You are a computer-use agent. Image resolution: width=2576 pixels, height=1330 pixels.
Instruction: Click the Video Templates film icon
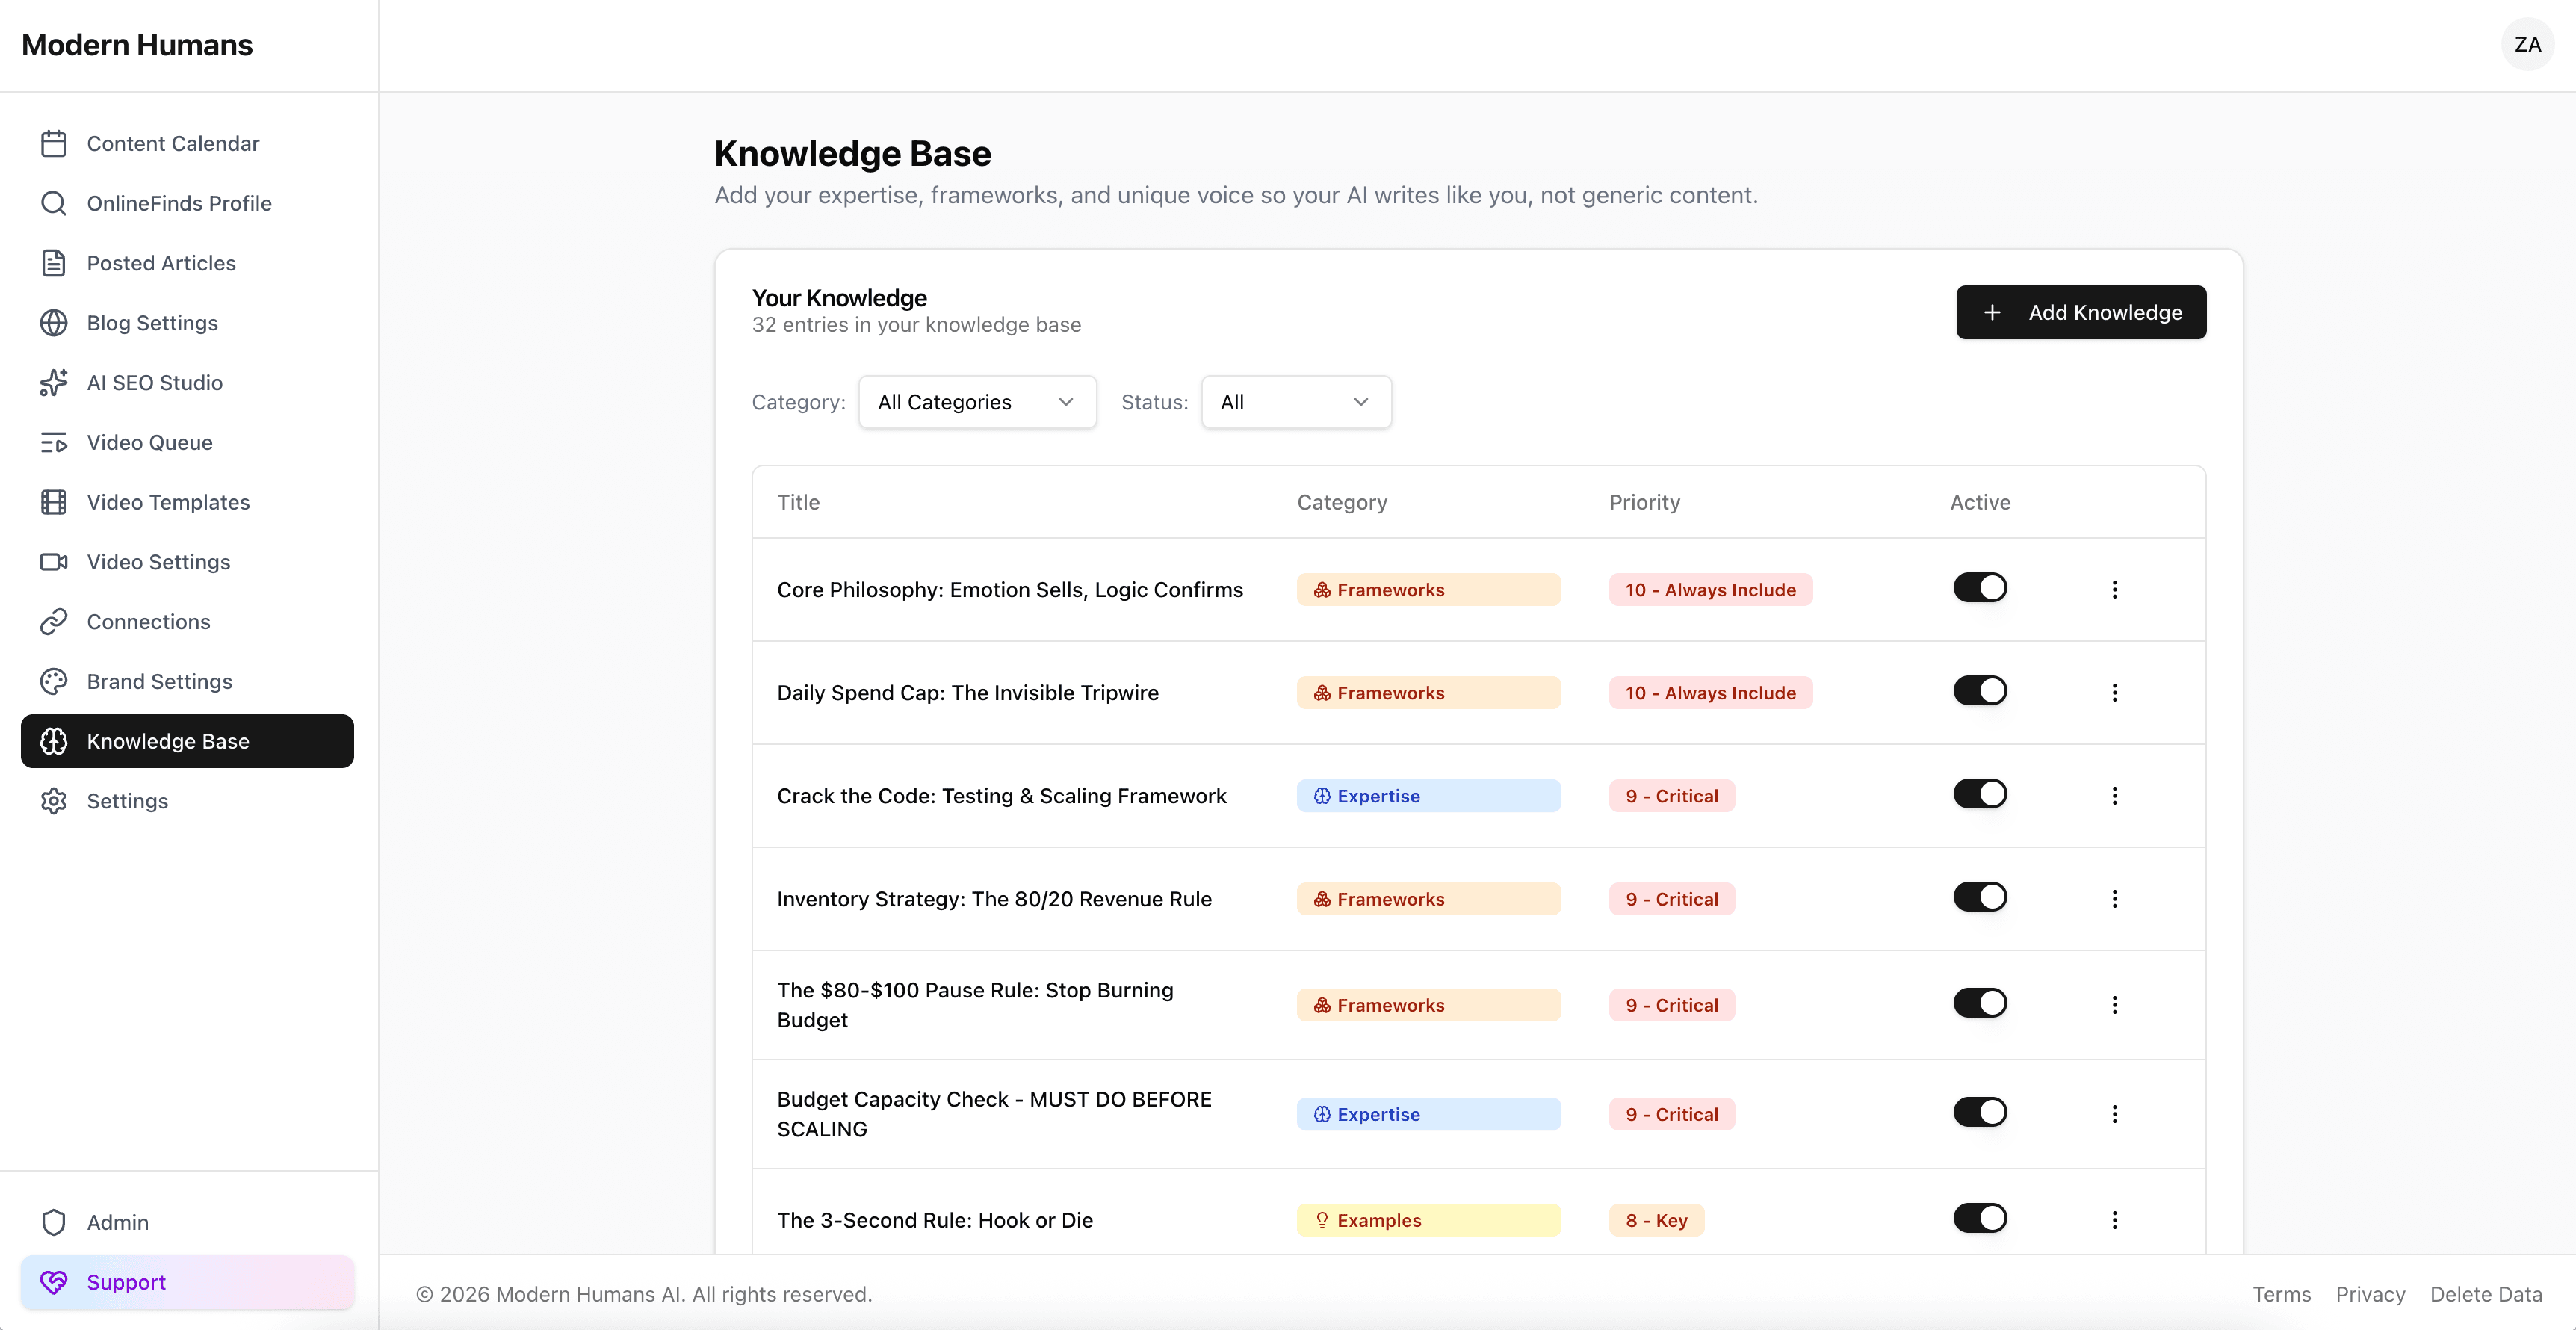click(x=54, y=502)
